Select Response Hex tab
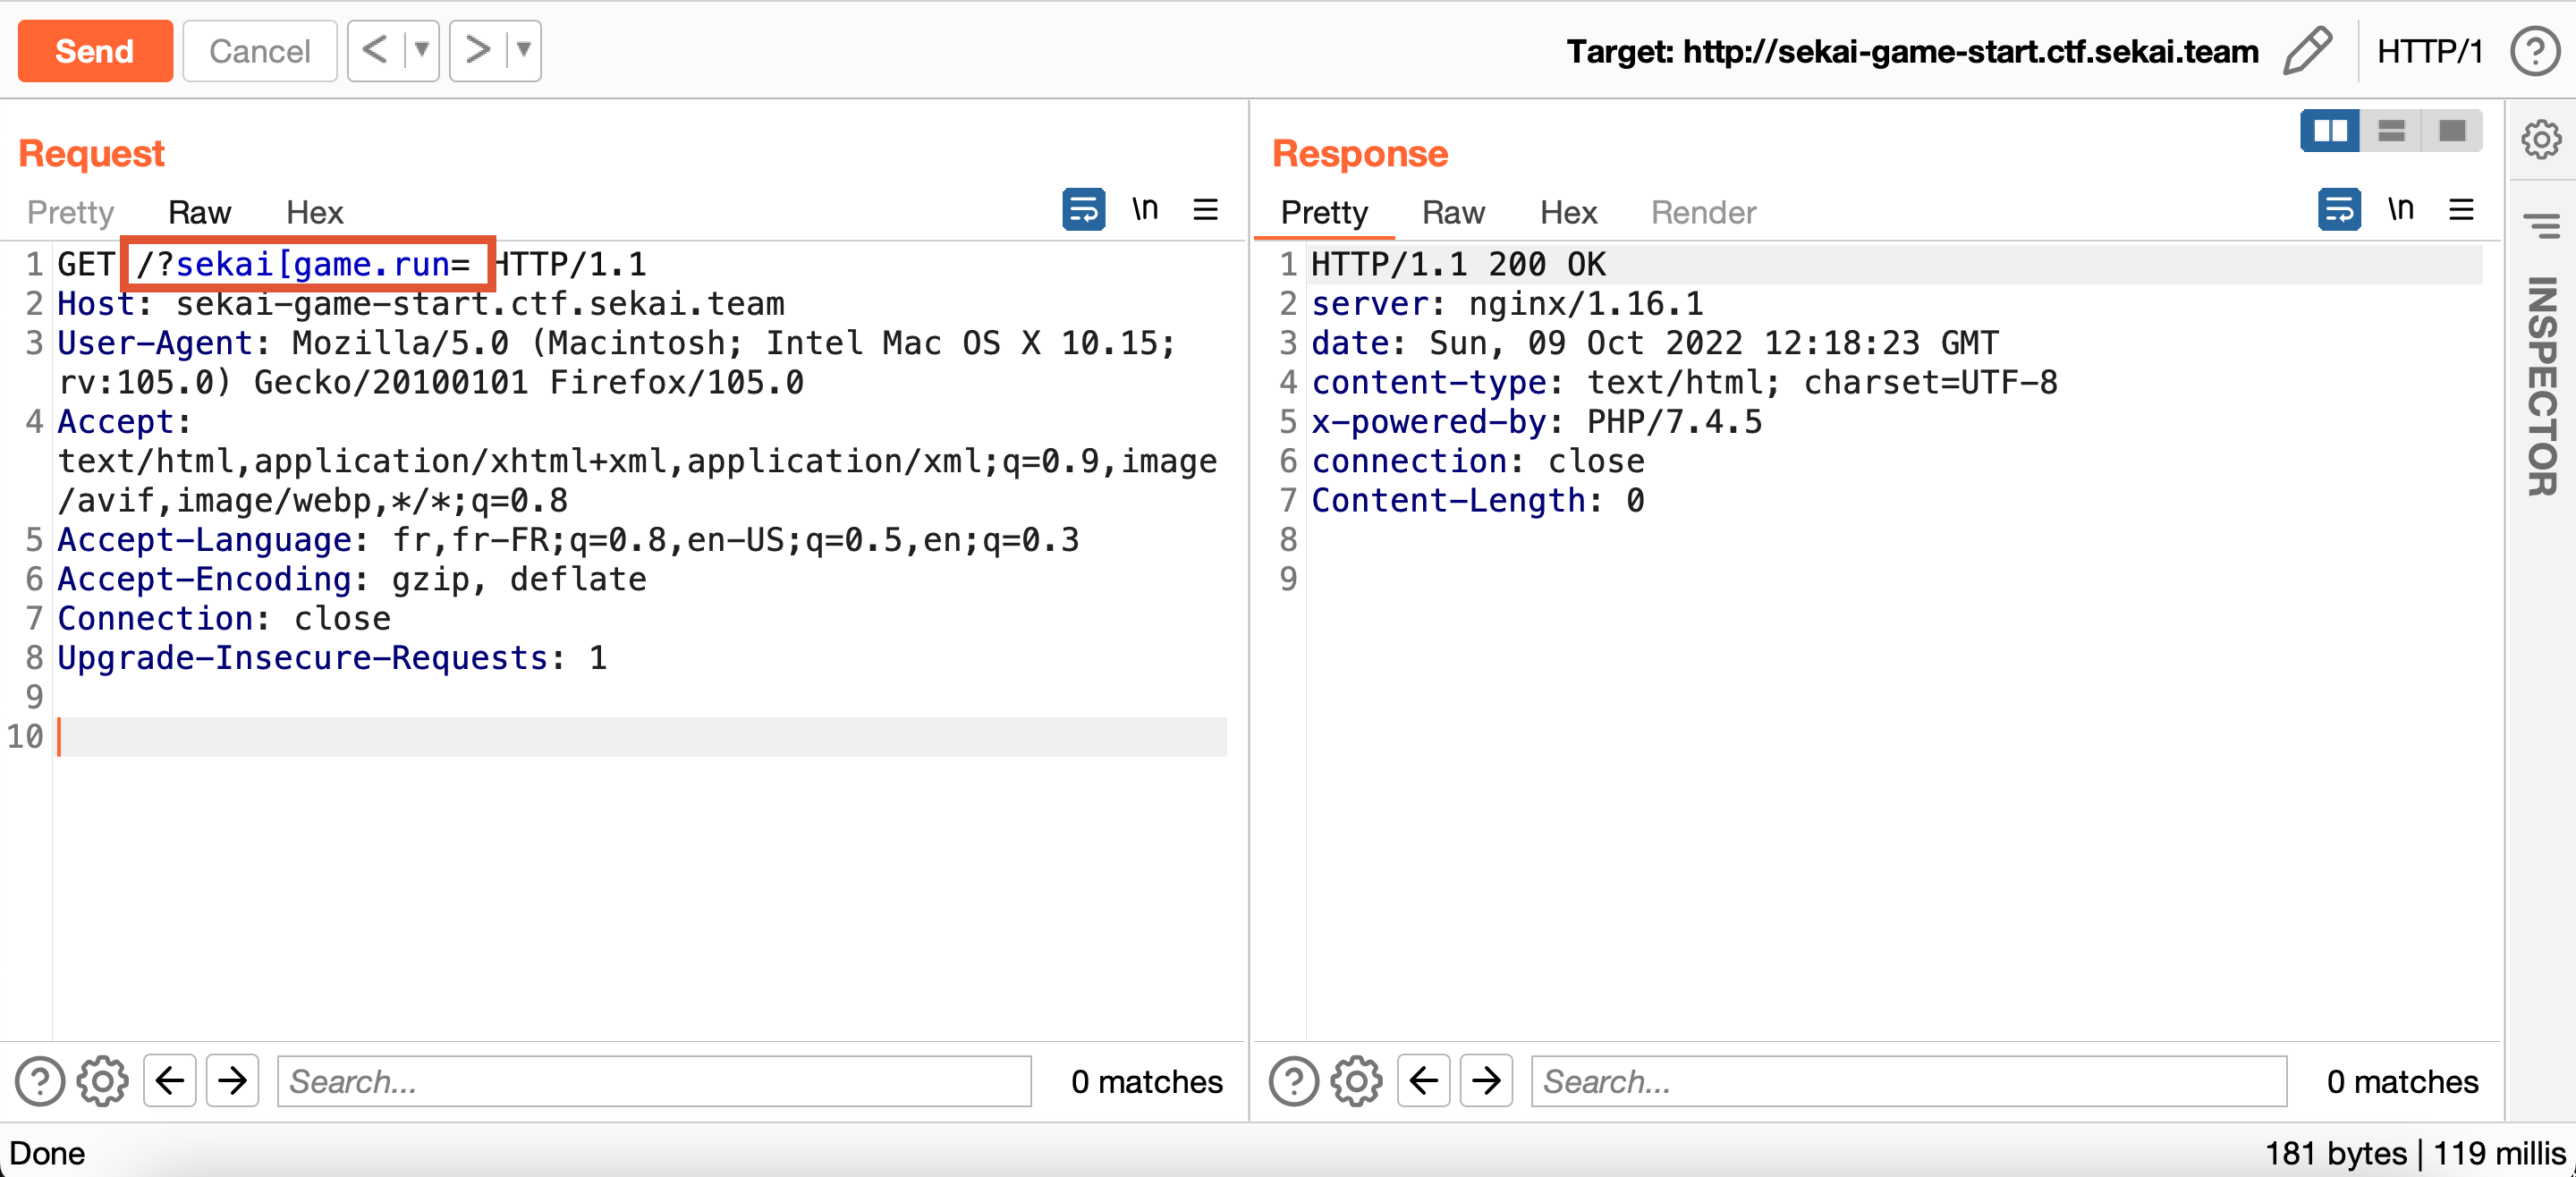The width and height of the screenshot is (2576, 1177). pyautogui.click(x=1568, y=212)
